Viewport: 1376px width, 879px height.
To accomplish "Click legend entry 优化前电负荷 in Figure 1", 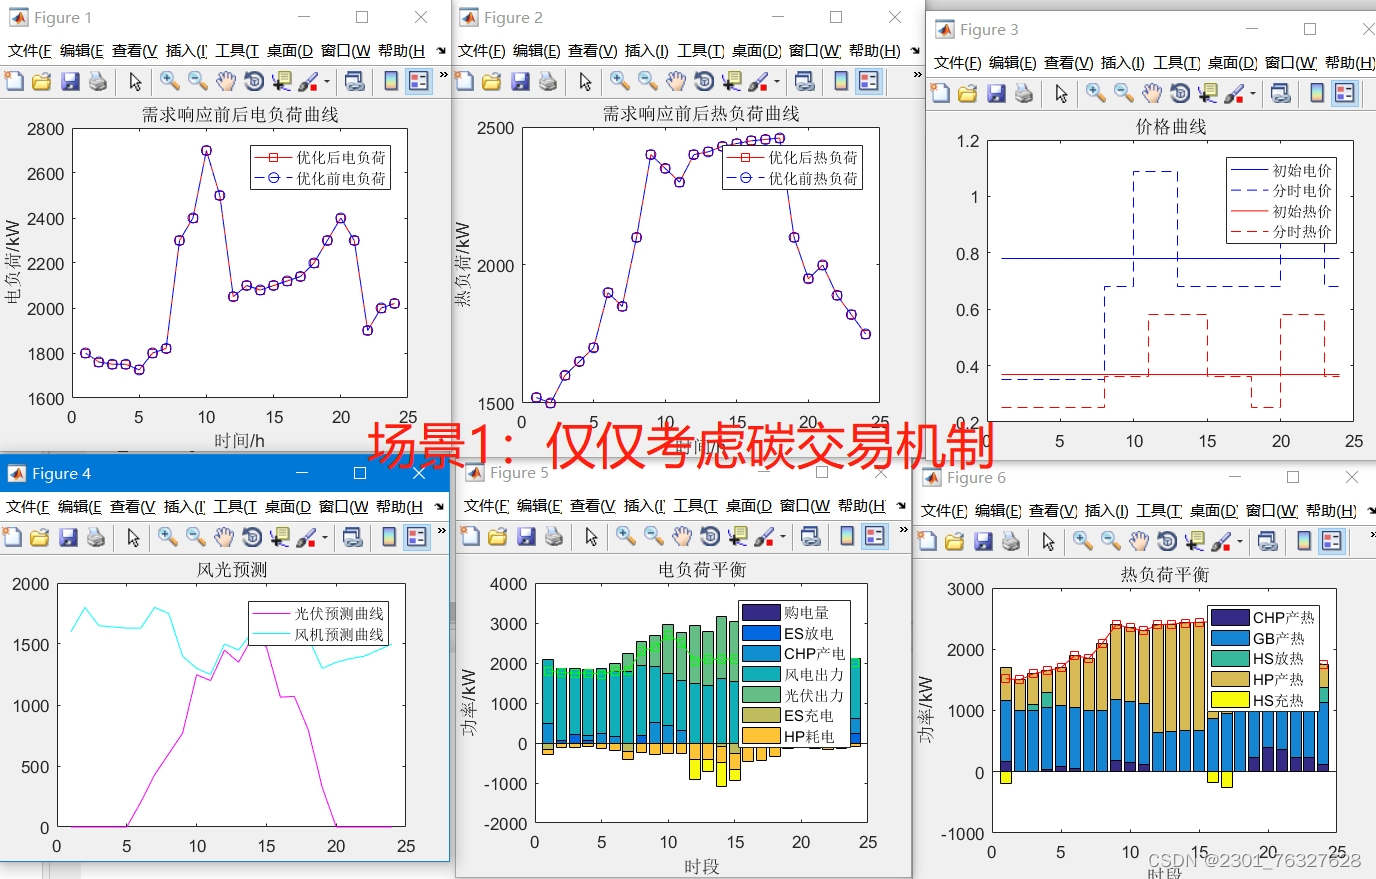I will tap(341, 179).
